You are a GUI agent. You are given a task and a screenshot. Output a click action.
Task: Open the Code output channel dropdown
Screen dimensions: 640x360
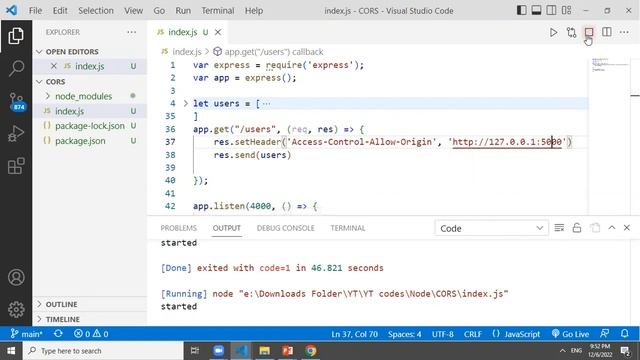coord(491,228)
